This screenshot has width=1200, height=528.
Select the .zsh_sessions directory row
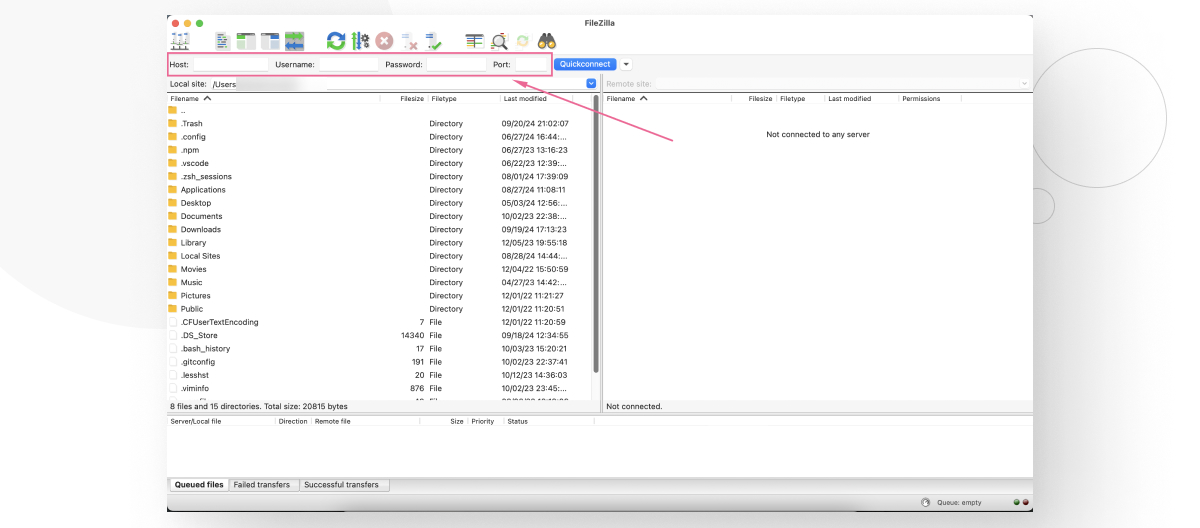click(380, 177)
